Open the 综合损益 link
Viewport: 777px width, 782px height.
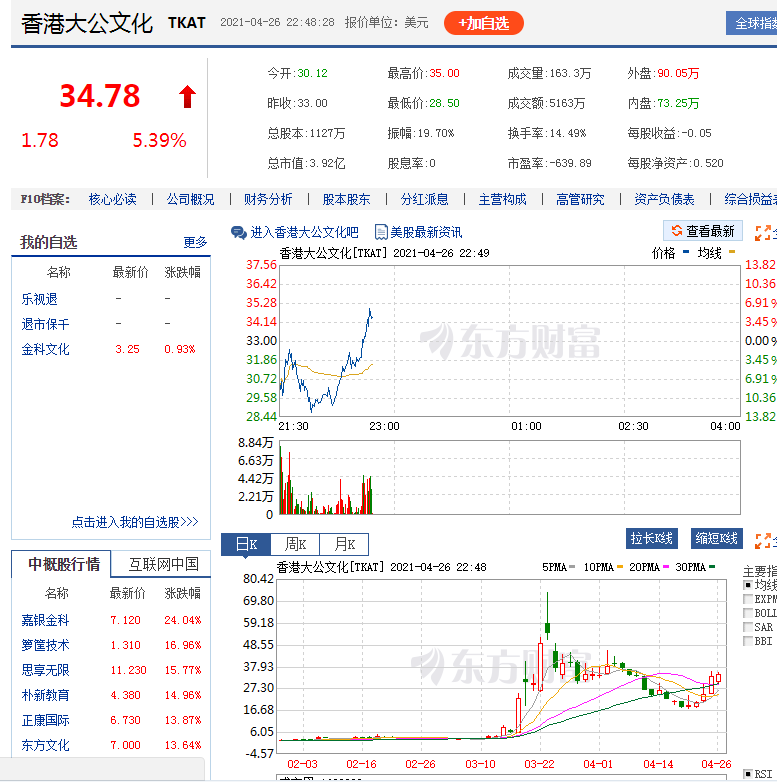tap(751, 199)
